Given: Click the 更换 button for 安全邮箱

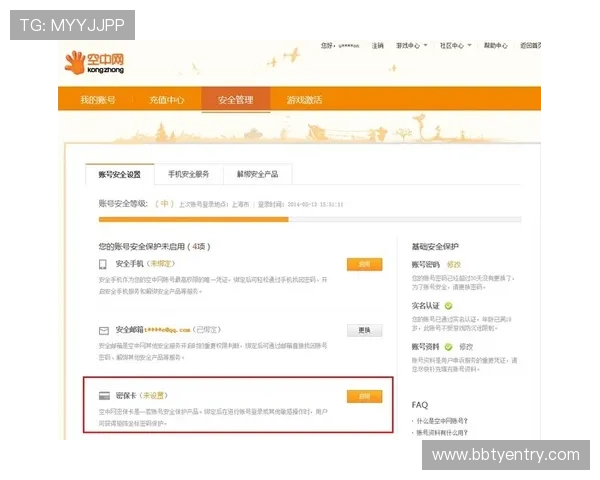Looking at the screenshot, I should (x=365, y=330).
